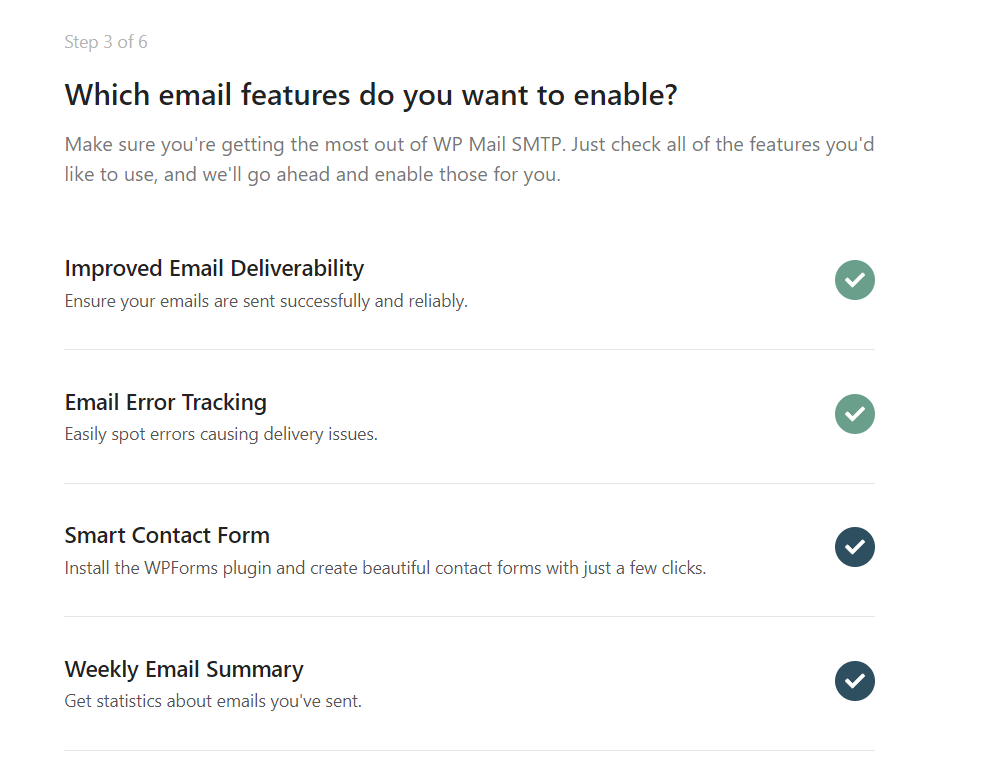Click the 'Step 3 of 6' indicator
The width and height of the screenshot is (984, 780).
(106, 42)
